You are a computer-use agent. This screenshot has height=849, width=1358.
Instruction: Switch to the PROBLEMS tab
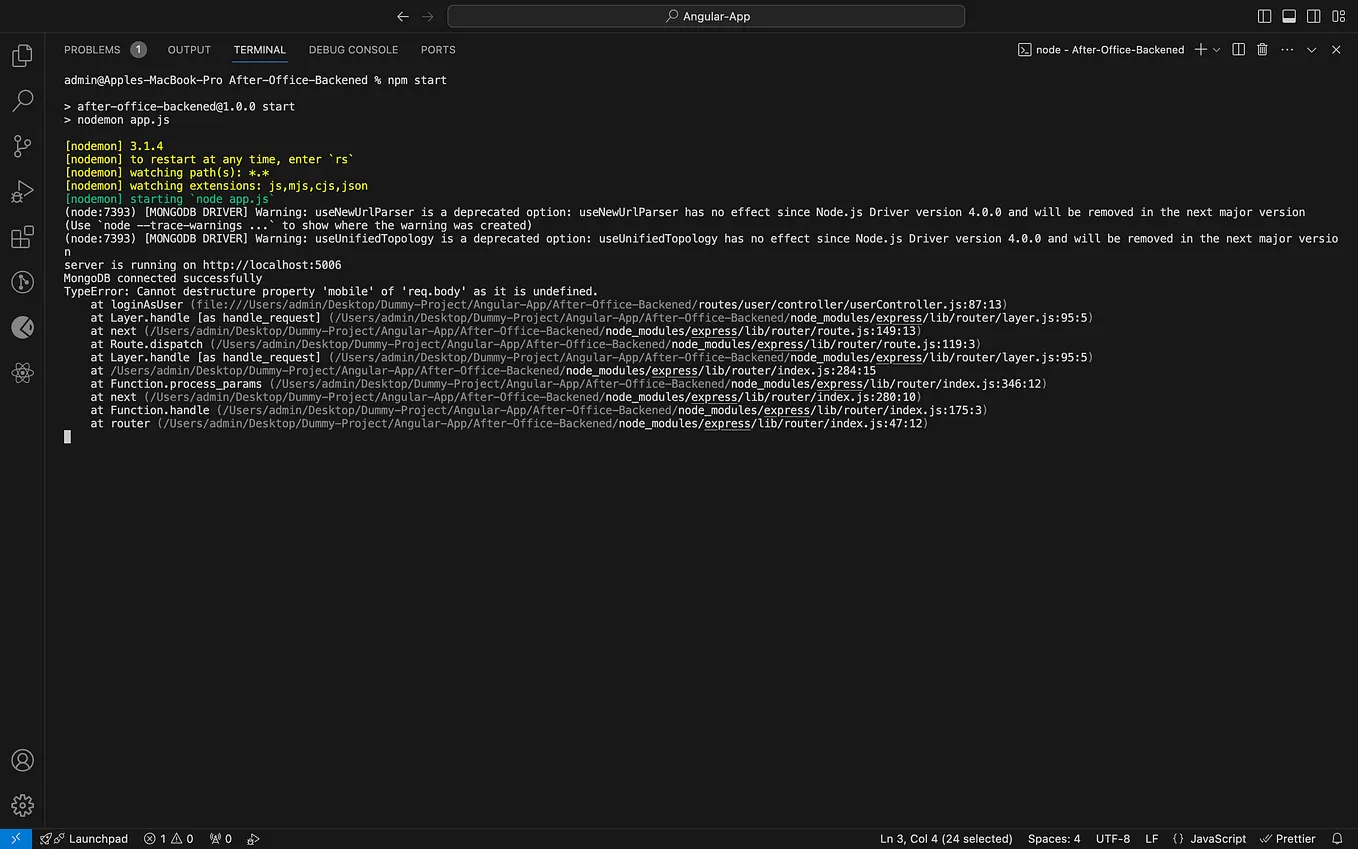pos(95,49)
